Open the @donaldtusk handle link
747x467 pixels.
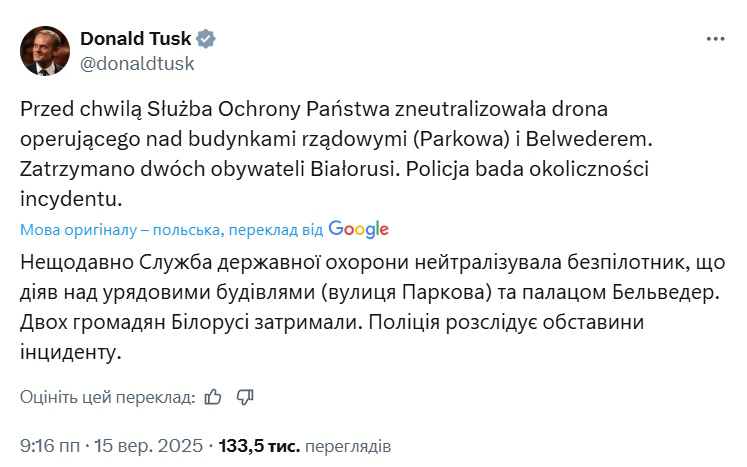[x=136, y=63]
